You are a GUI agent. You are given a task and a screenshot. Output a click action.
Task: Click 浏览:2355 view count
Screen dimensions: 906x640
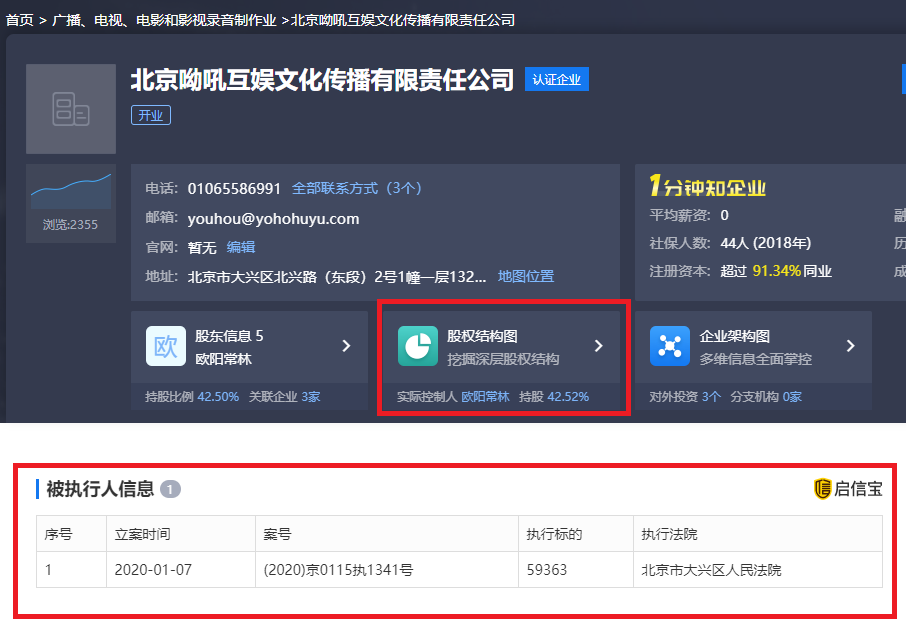pos(70,225)
